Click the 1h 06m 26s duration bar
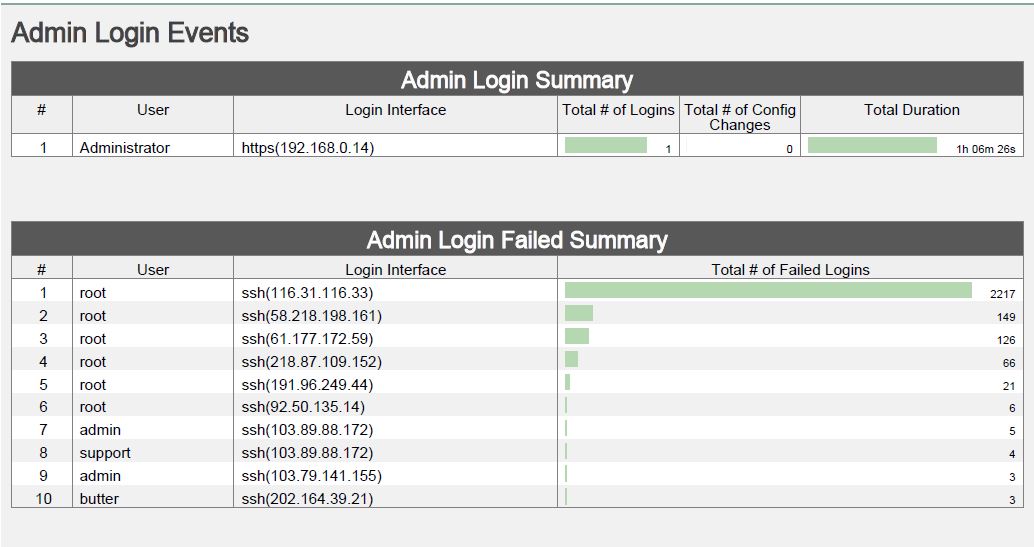1034x547 pixels. (x=872, y=146)
